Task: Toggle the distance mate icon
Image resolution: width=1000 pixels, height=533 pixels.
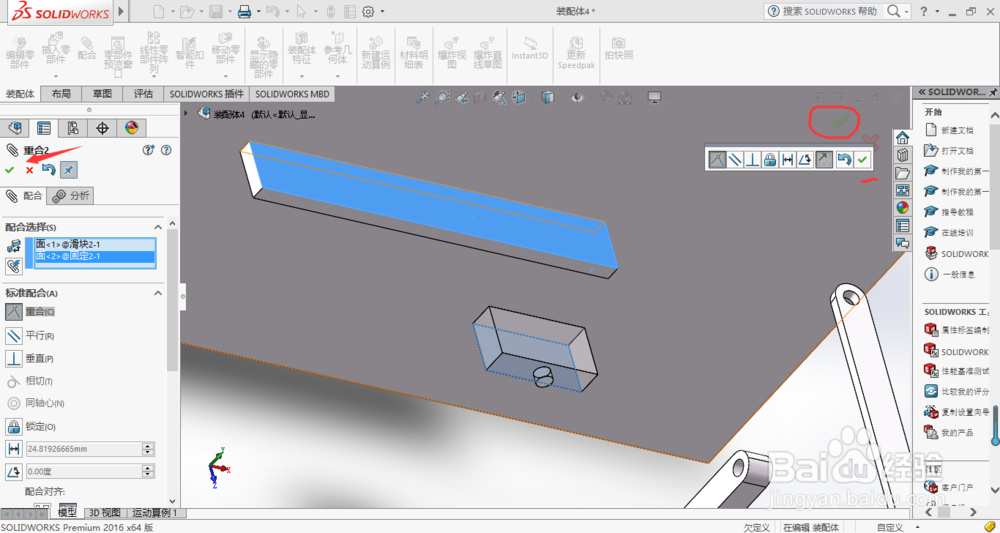Action: tap(13, 449)
